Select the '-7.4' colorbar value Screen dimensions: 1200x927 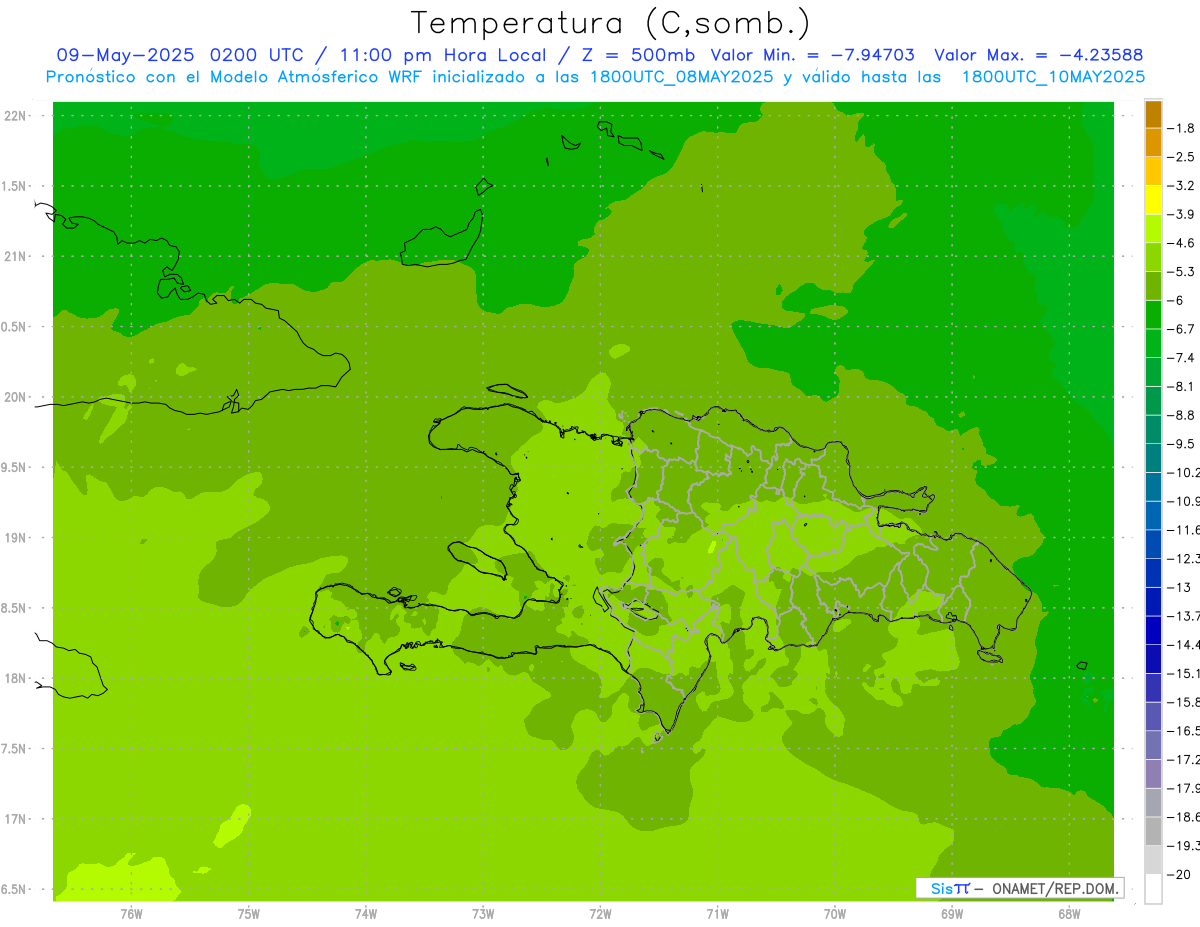pyautogui.click(x=1181, y=358)
